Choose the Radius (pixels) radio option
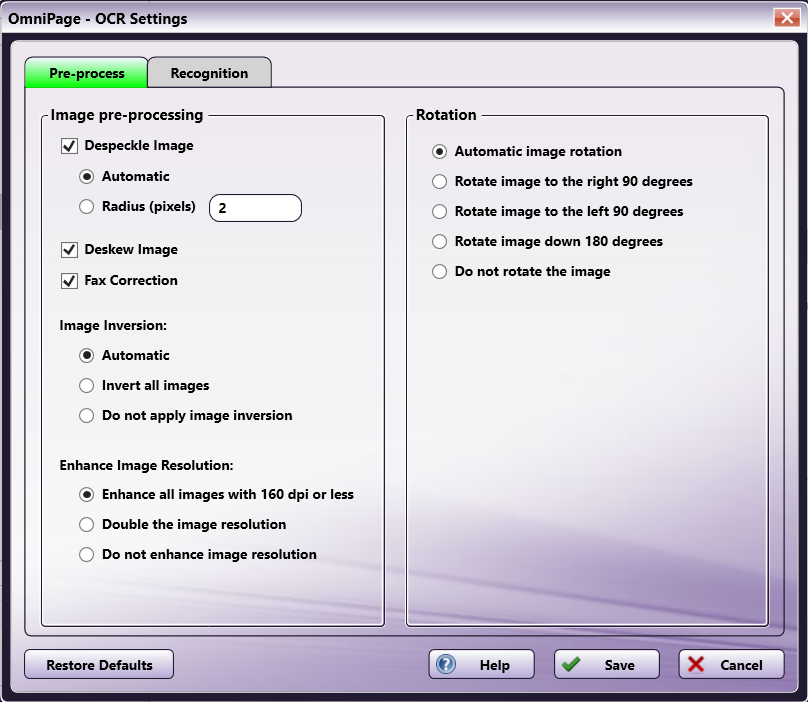Viewport: 808px width, 702px height. pyautogui.click(x=87, y=207)
